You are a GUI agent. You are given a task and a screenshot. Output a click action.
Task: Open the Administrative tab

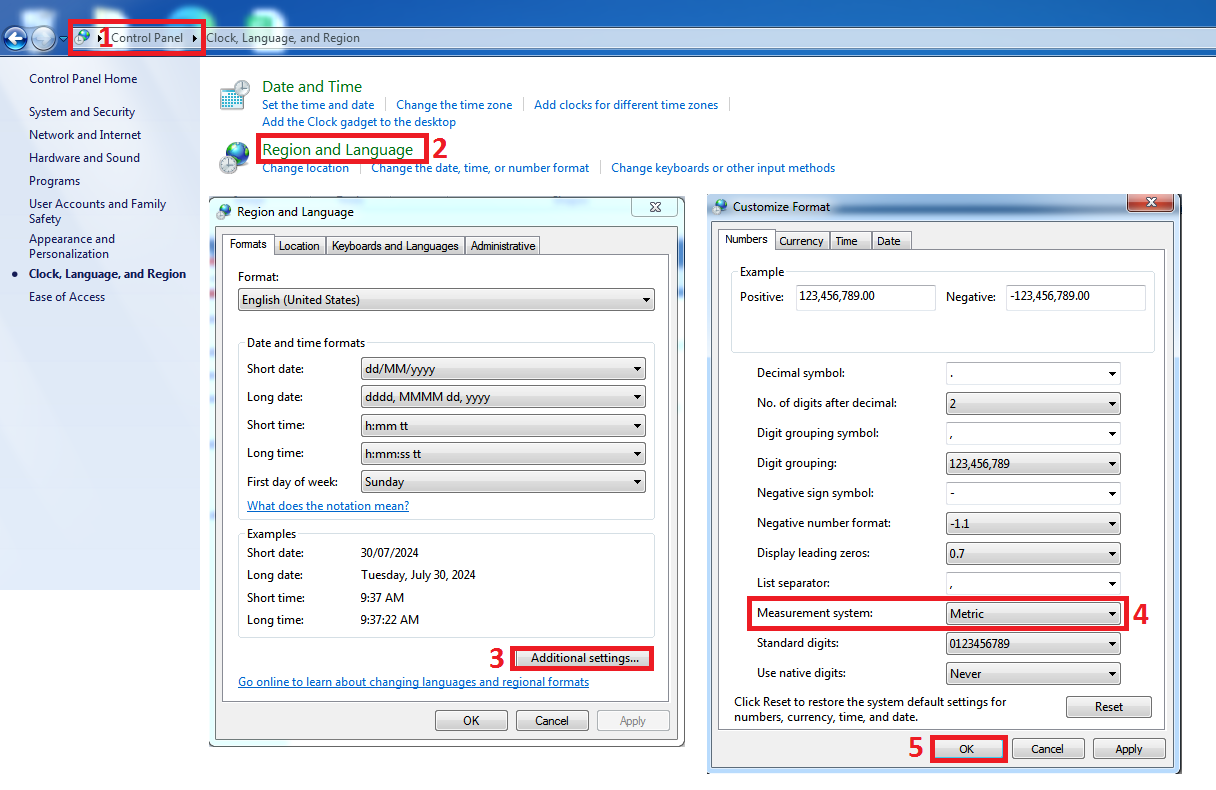[x=503, y=246]
